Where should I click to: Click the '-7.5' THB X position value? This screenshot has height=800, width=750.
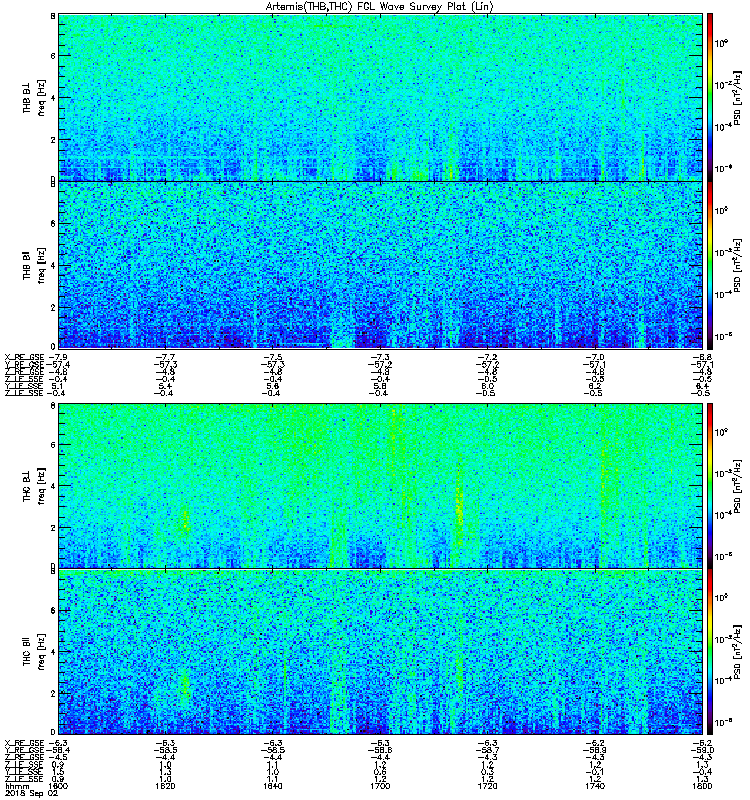point(272,357)
